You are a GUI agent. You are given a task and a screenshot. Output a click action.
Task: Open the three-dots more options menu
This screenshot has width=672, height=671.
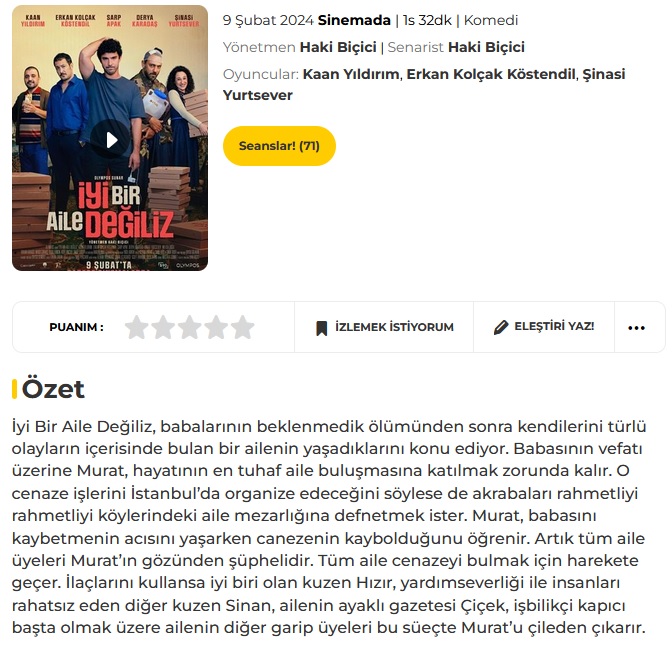(636, 328)
